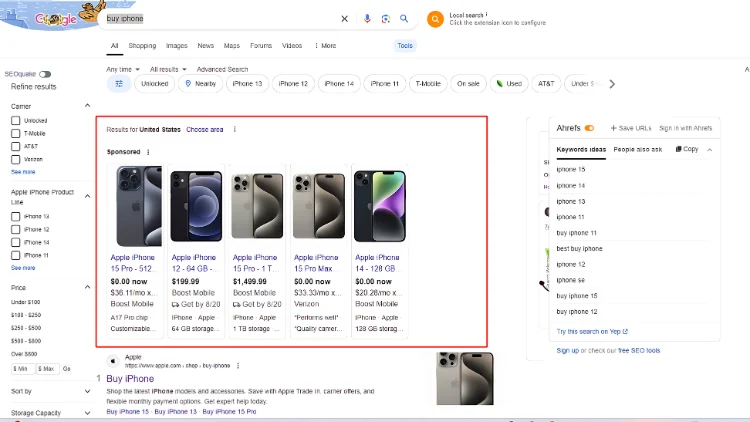Image resolution: width=750 pixels, height=422 pixels.
Task: Click the plus icon for Save URLs
Action: coord(613,128)
